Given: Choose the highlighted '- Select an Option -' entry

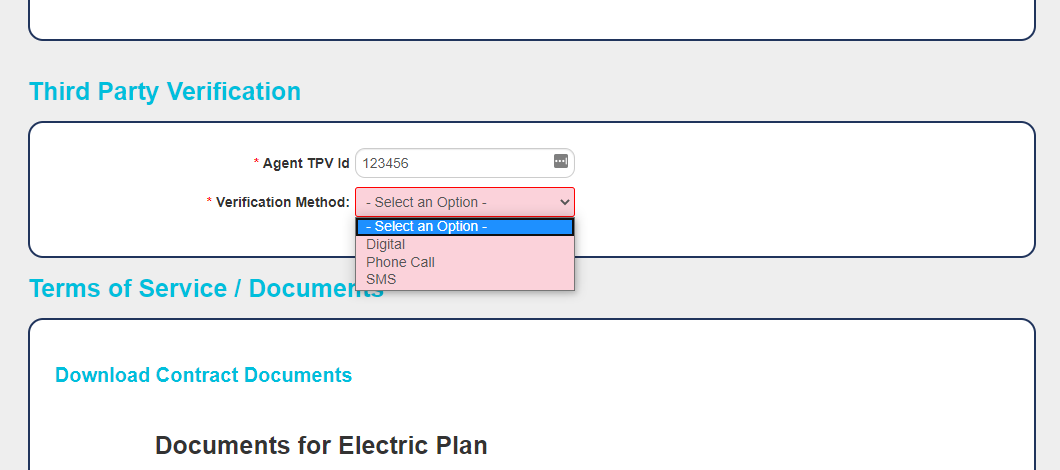Looking at the screenshot, I should (x=465, y=227).
